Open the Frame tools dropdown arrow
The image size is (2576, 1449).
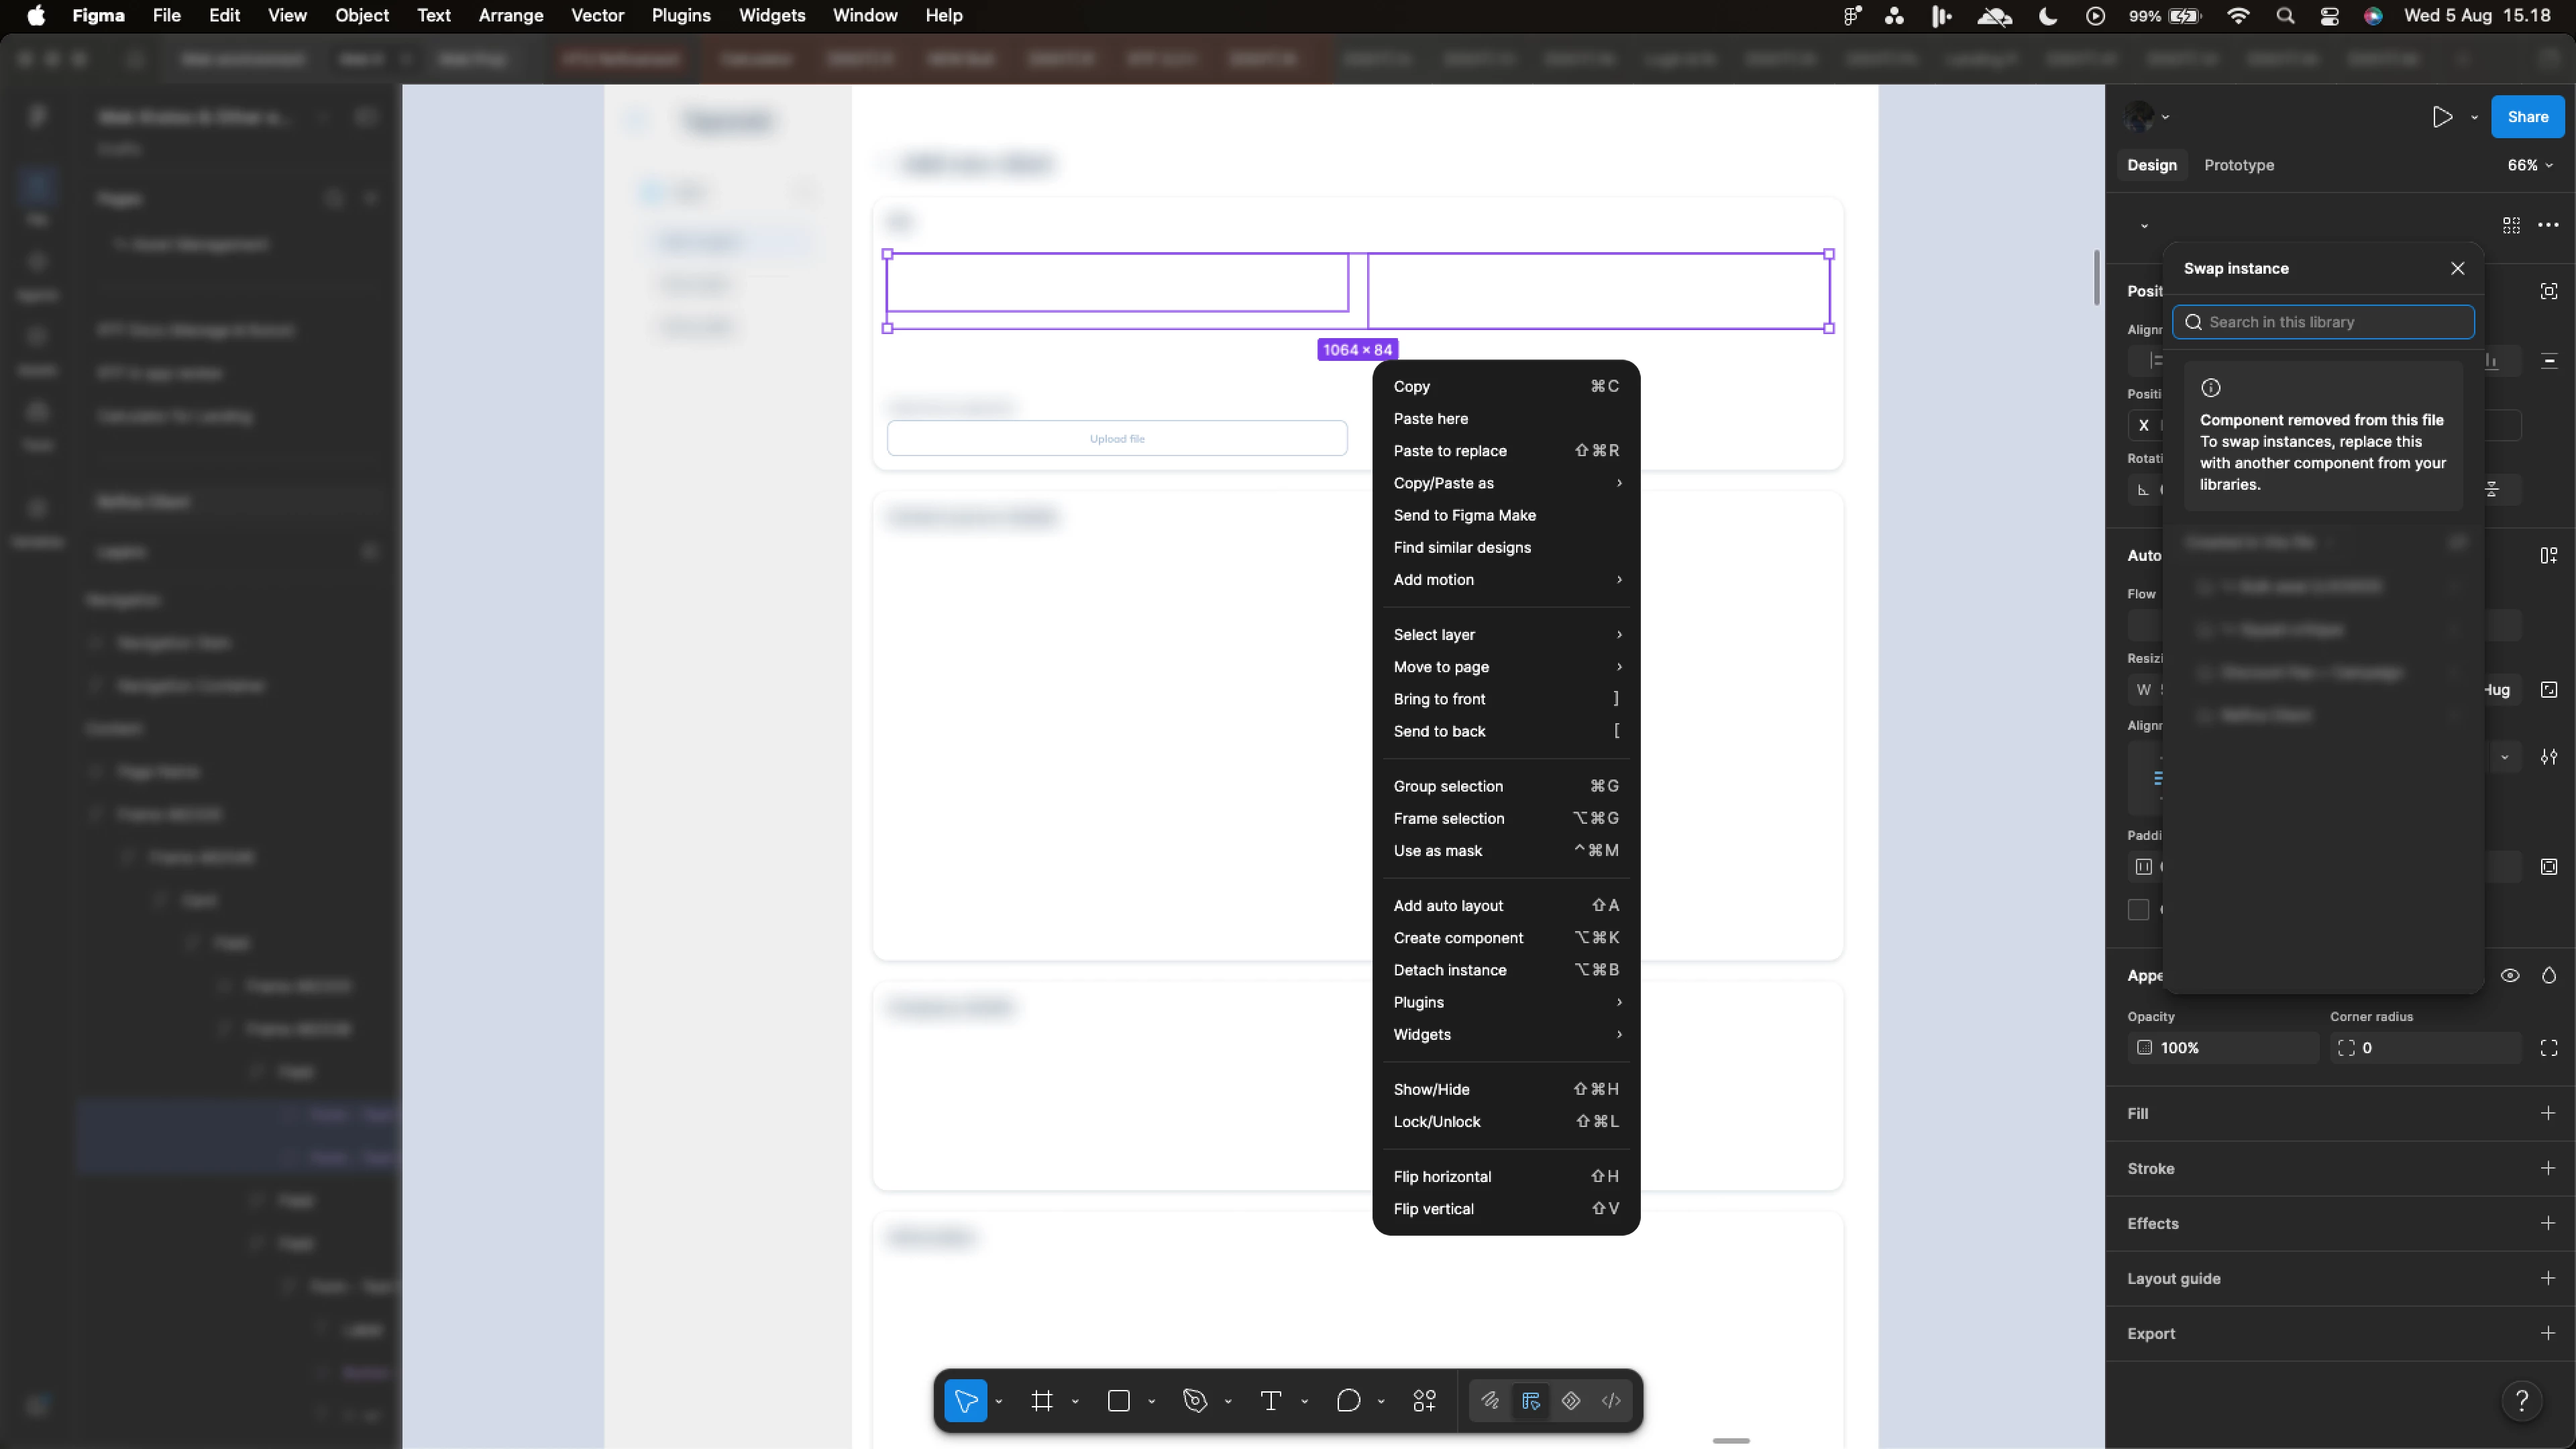point(1075,1401)
